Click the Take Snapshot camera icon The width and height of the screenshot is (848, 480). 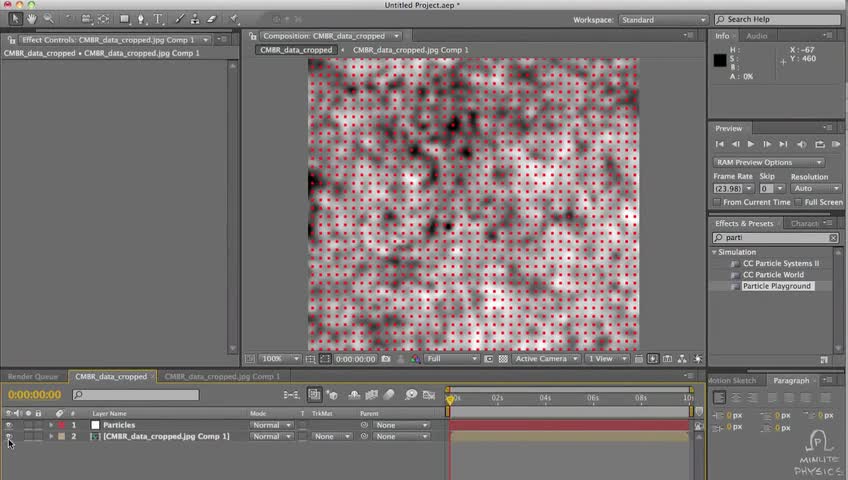point(386,359)
